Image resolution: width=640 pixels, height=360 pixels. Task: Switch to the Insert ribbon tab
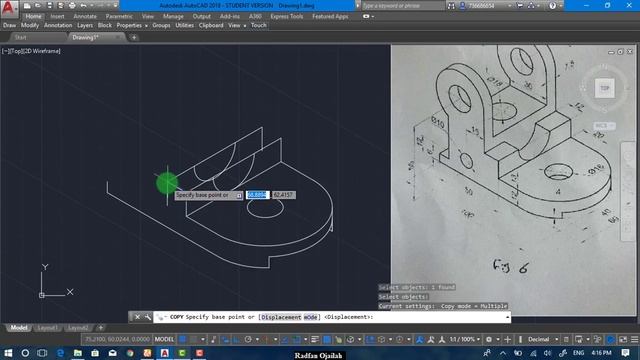(57, 16)
